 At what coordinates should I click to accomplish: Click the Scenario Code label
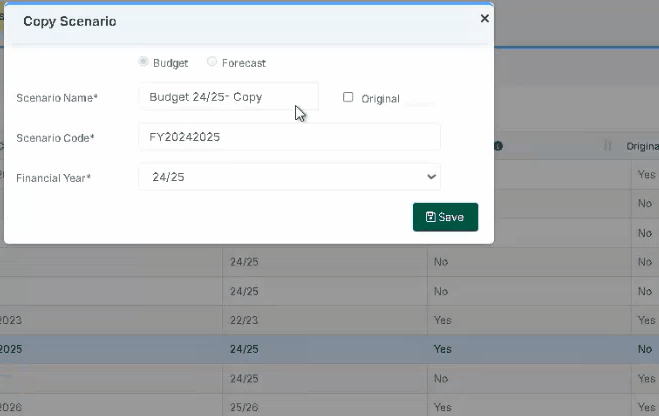(55, 138)
